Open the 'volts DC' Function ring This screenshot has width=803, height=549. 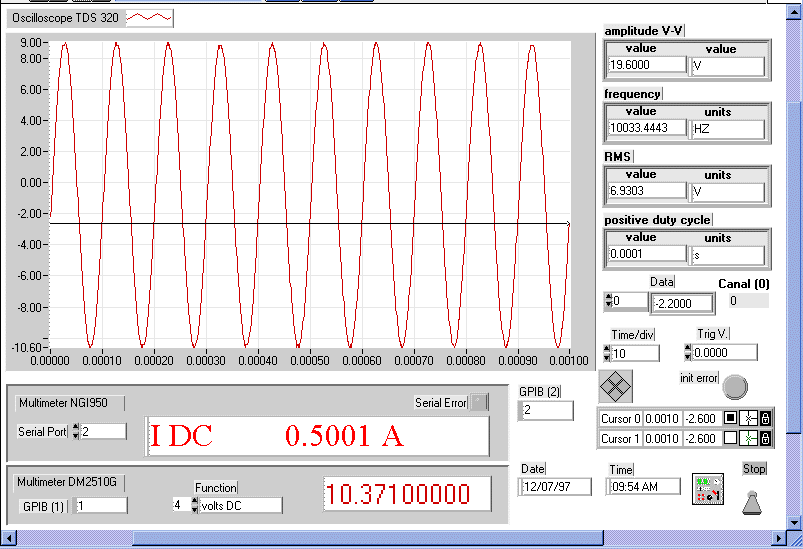(240, 505)
